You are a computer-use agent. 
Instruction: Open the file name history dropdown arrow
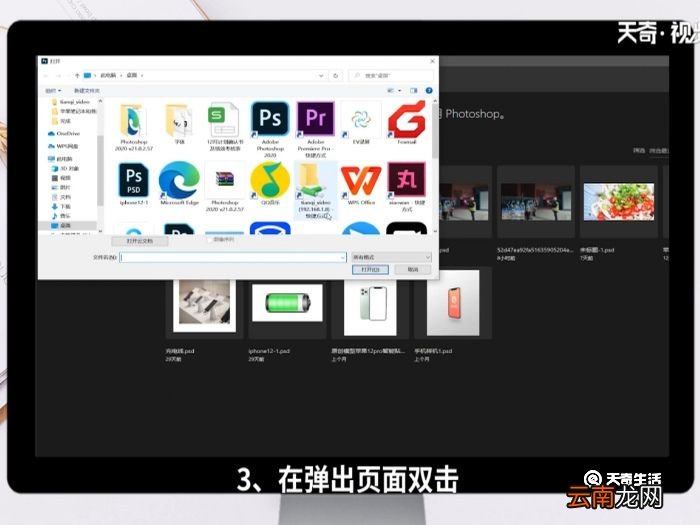[x=343, y=257]
